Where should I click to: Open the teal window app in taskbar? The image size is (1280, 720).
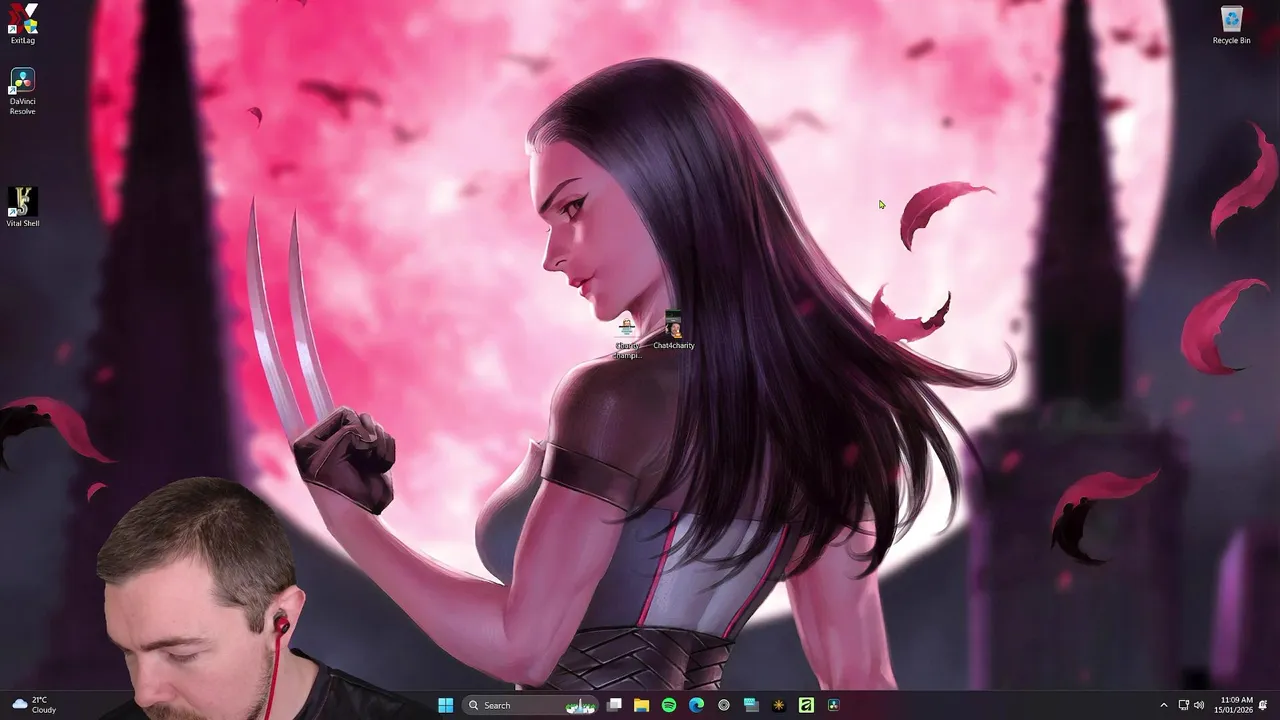pos(751,705)
